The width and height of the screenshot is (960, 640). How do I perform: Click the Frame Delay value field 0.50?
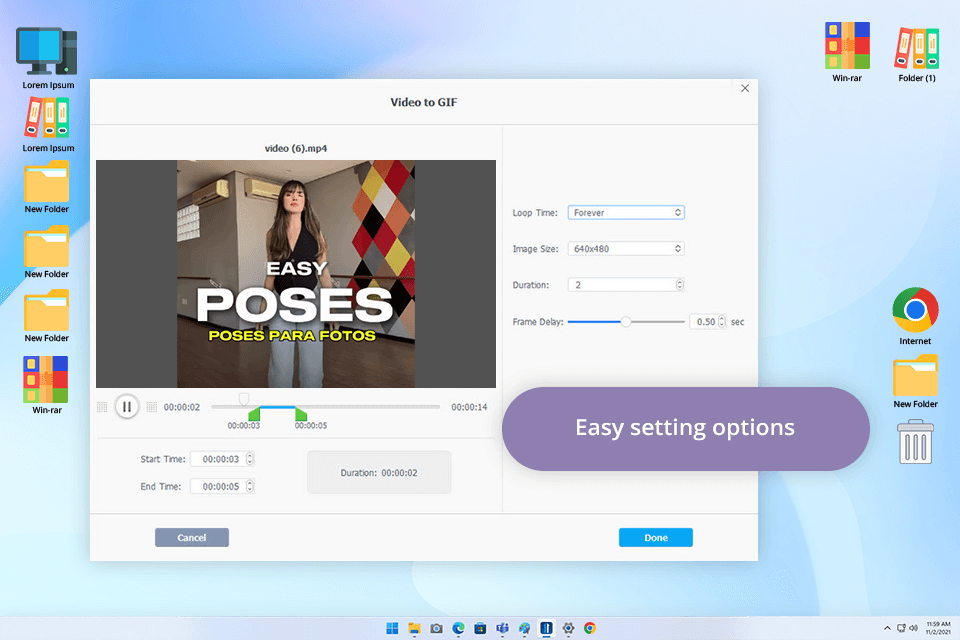point(708,322)
